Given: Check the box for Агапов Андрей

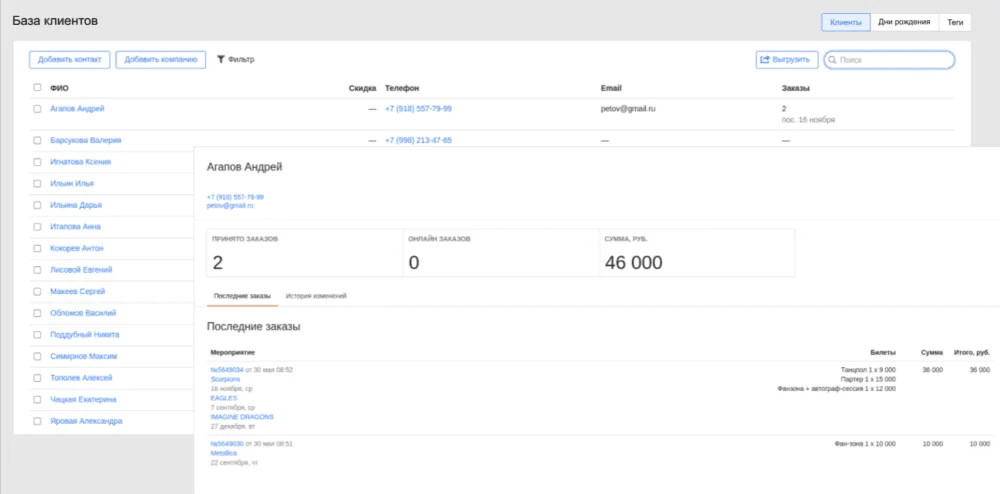Looking at the screenshot, I should pyautogui.click(x=38, y=109).
